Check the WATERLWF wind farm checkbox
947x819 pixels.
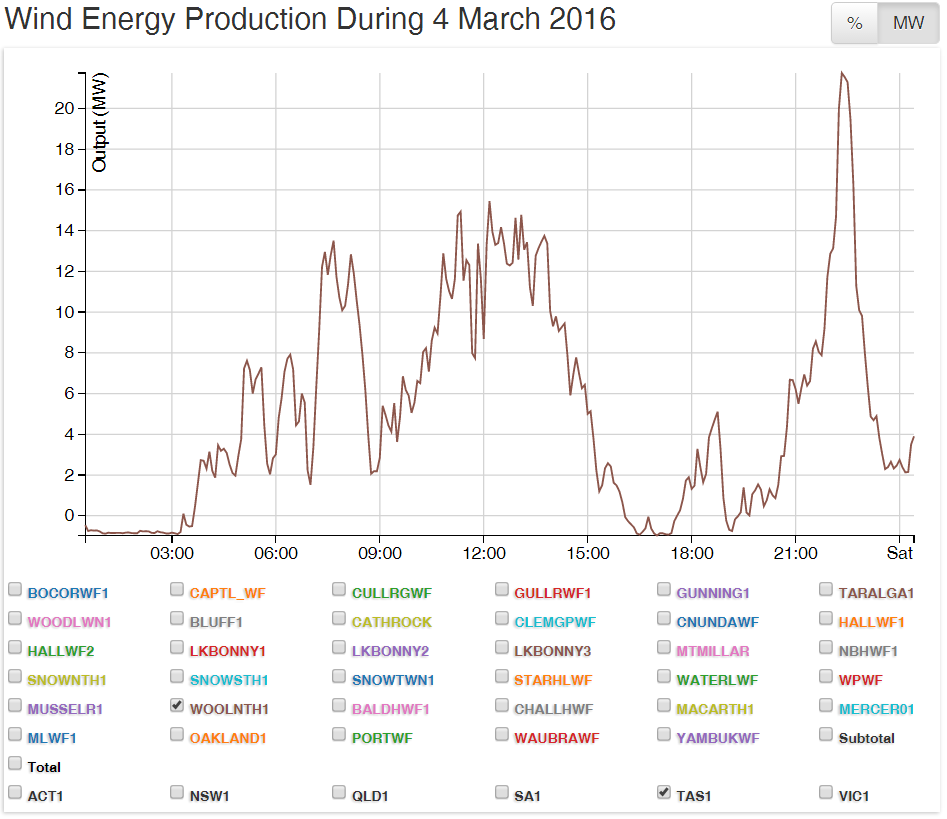(x=664, y=676)
